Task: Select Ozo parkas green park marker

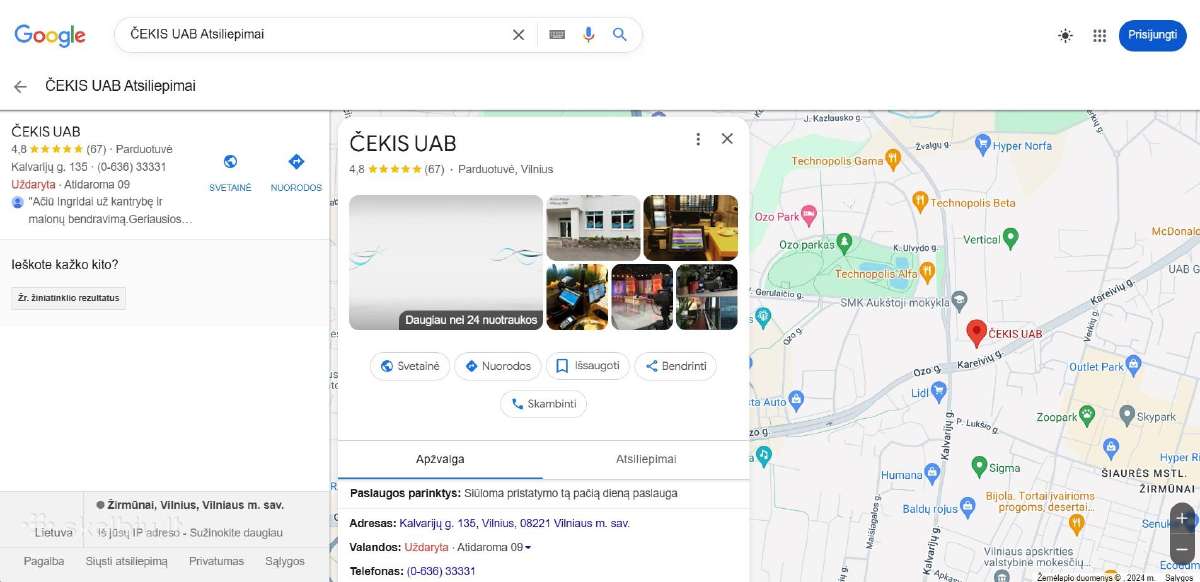Action: 844,241
